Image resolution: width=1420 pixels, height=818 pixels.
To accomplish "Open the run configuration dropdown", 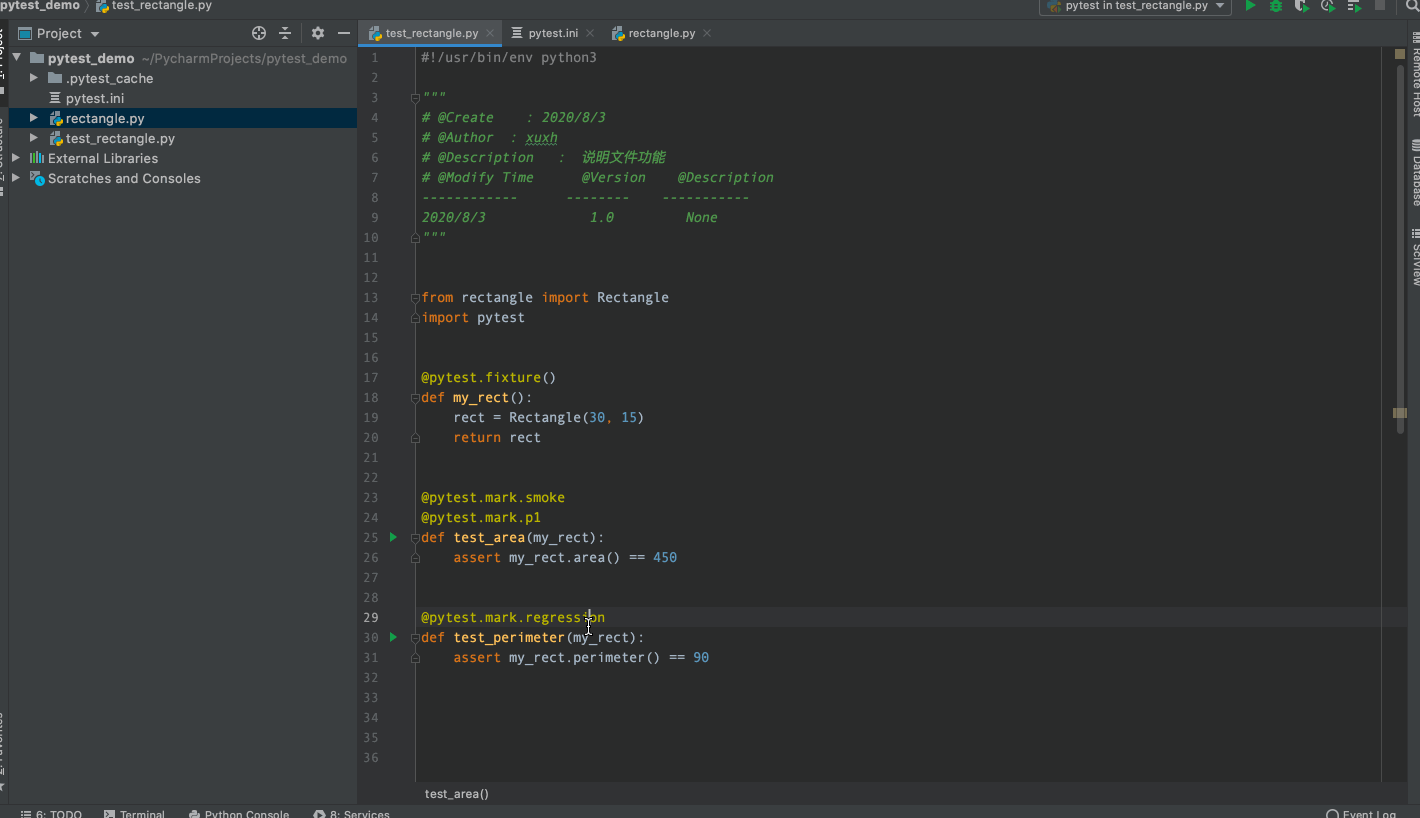I will (1135, 6).
